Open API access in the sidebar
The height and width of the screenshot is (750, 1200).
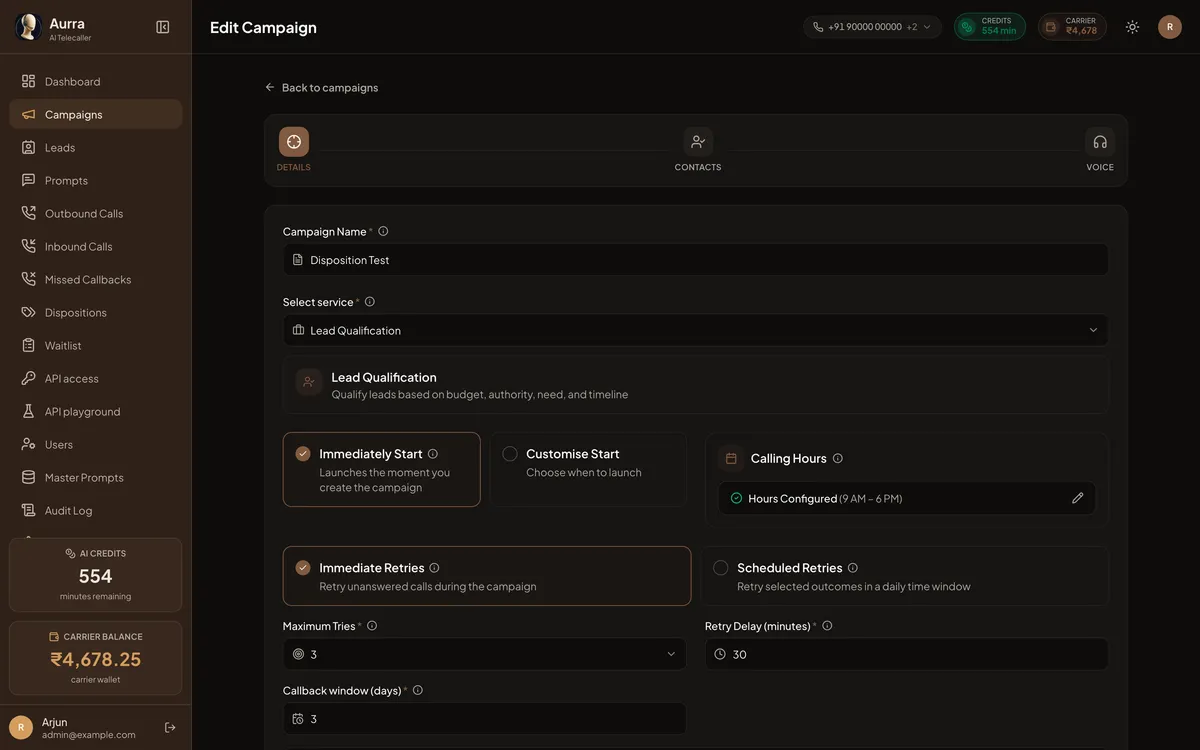click(x=96, y=378)
